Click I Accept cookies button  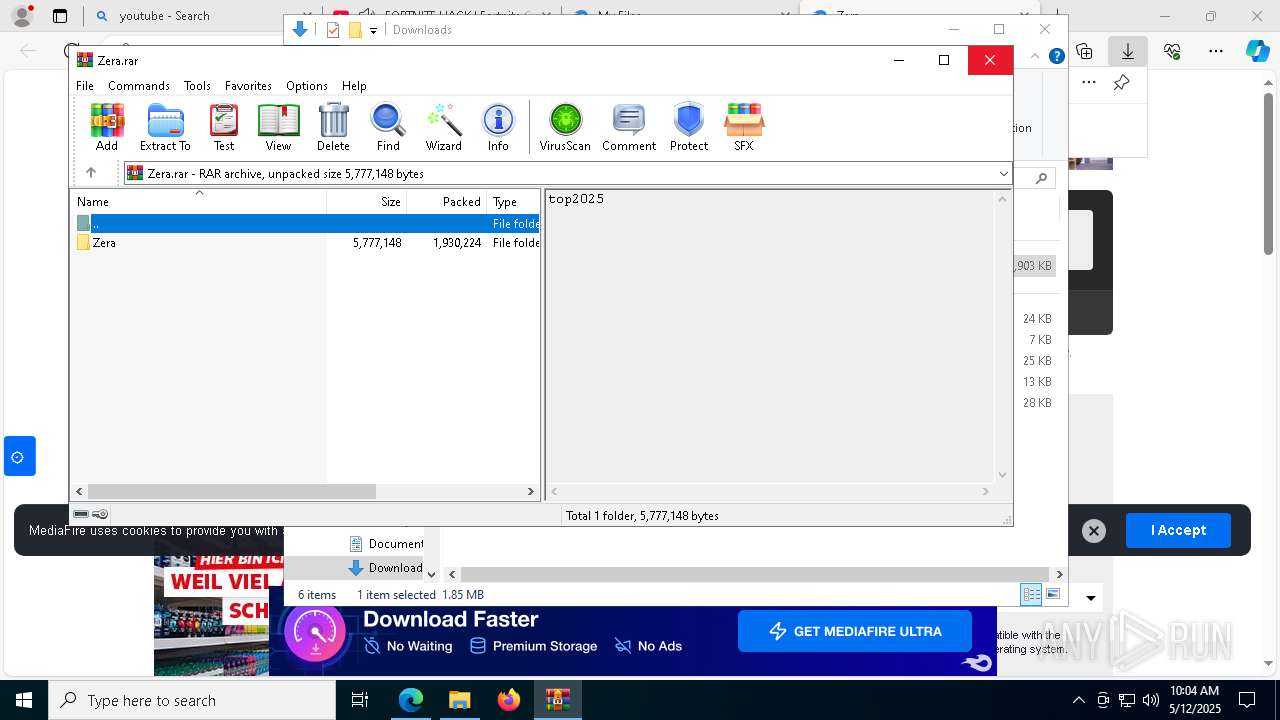(1178, 530)
